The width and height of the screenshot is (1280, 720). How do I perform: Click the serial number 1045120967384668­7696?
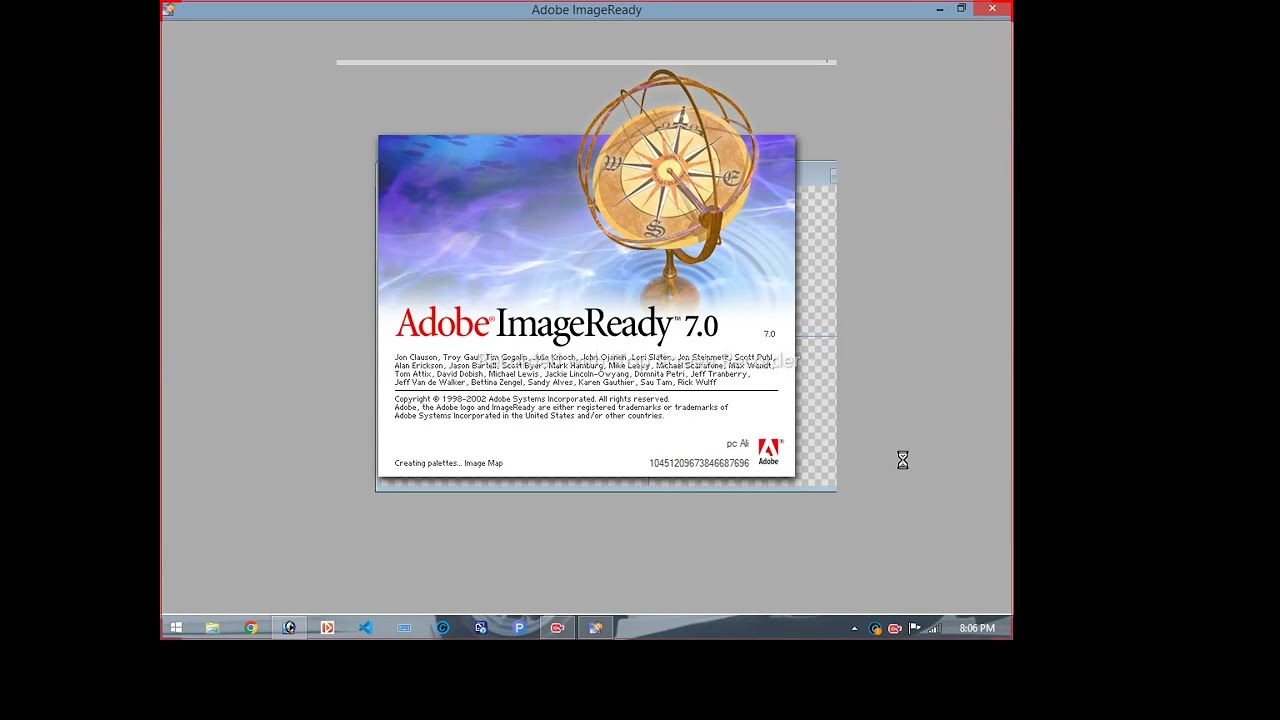[x=699, y=463]
